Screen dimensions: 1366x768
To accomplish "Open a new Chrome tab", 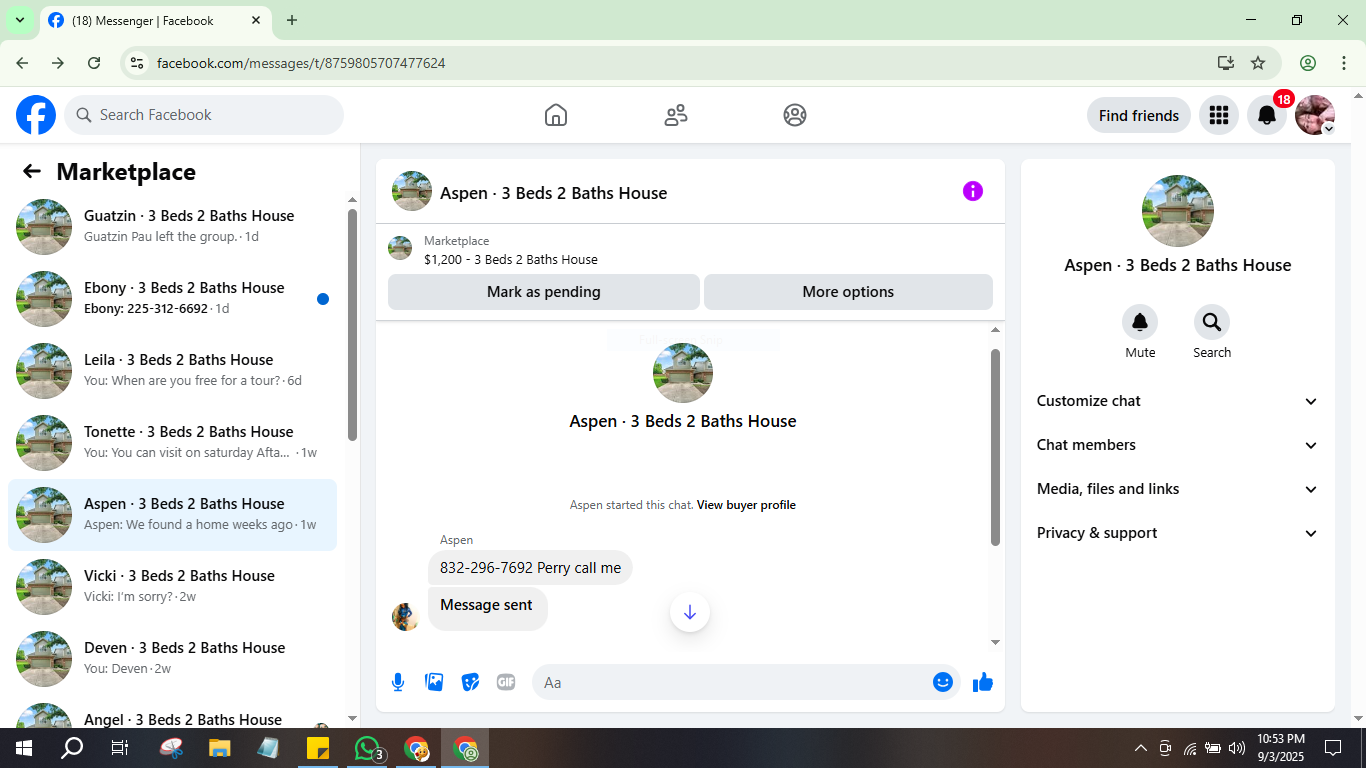I will click(x=292, y=20).
